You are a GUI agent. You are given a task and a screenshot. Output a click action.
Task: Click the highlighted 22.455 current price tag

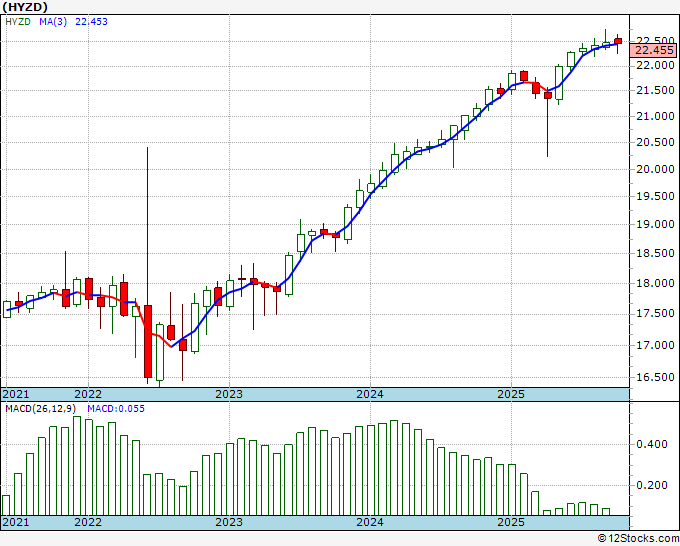654,50
